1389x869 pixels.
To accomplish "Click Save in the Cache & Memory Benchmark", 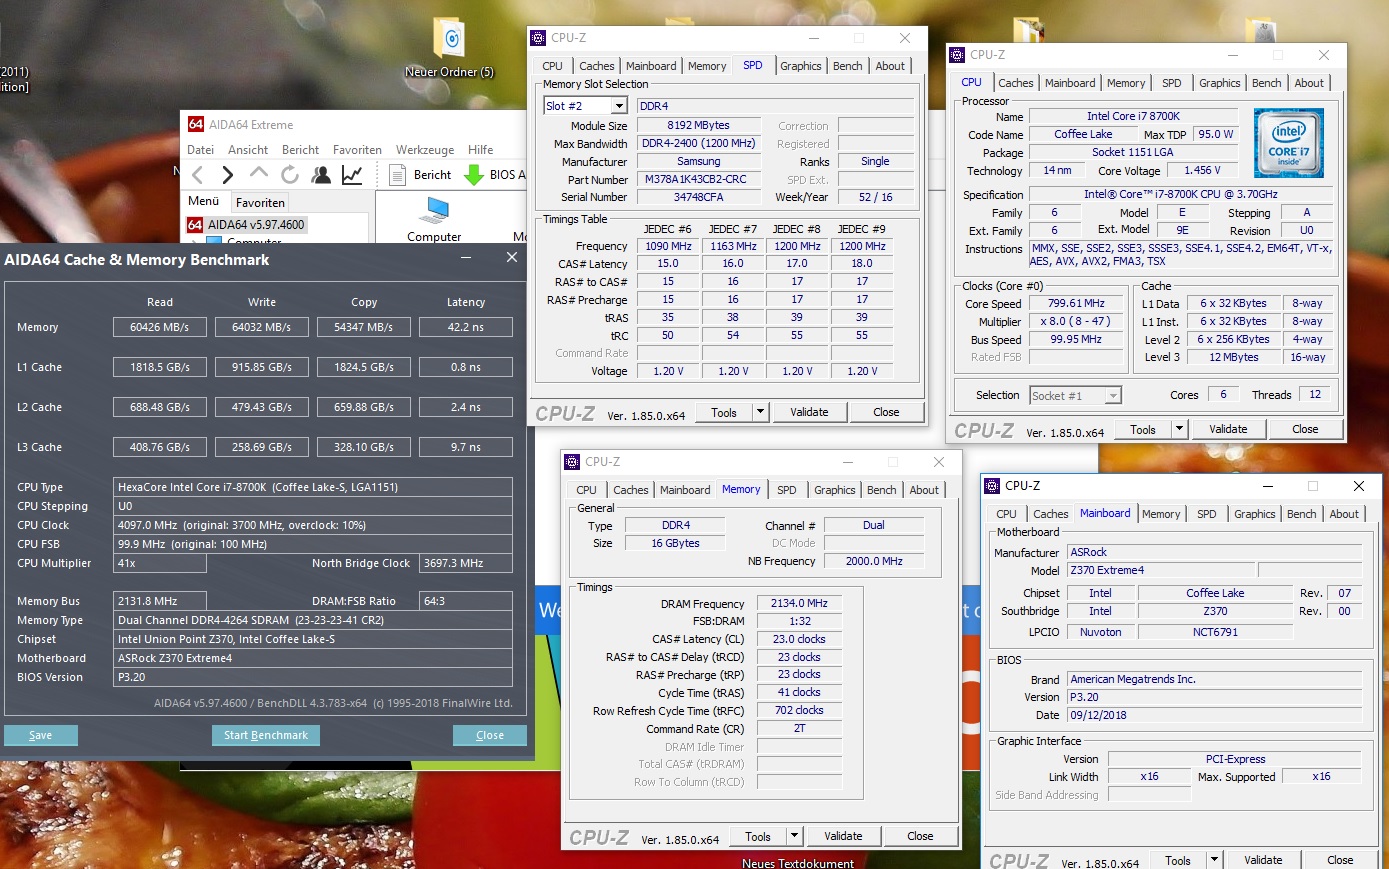I will click(41, 735).
